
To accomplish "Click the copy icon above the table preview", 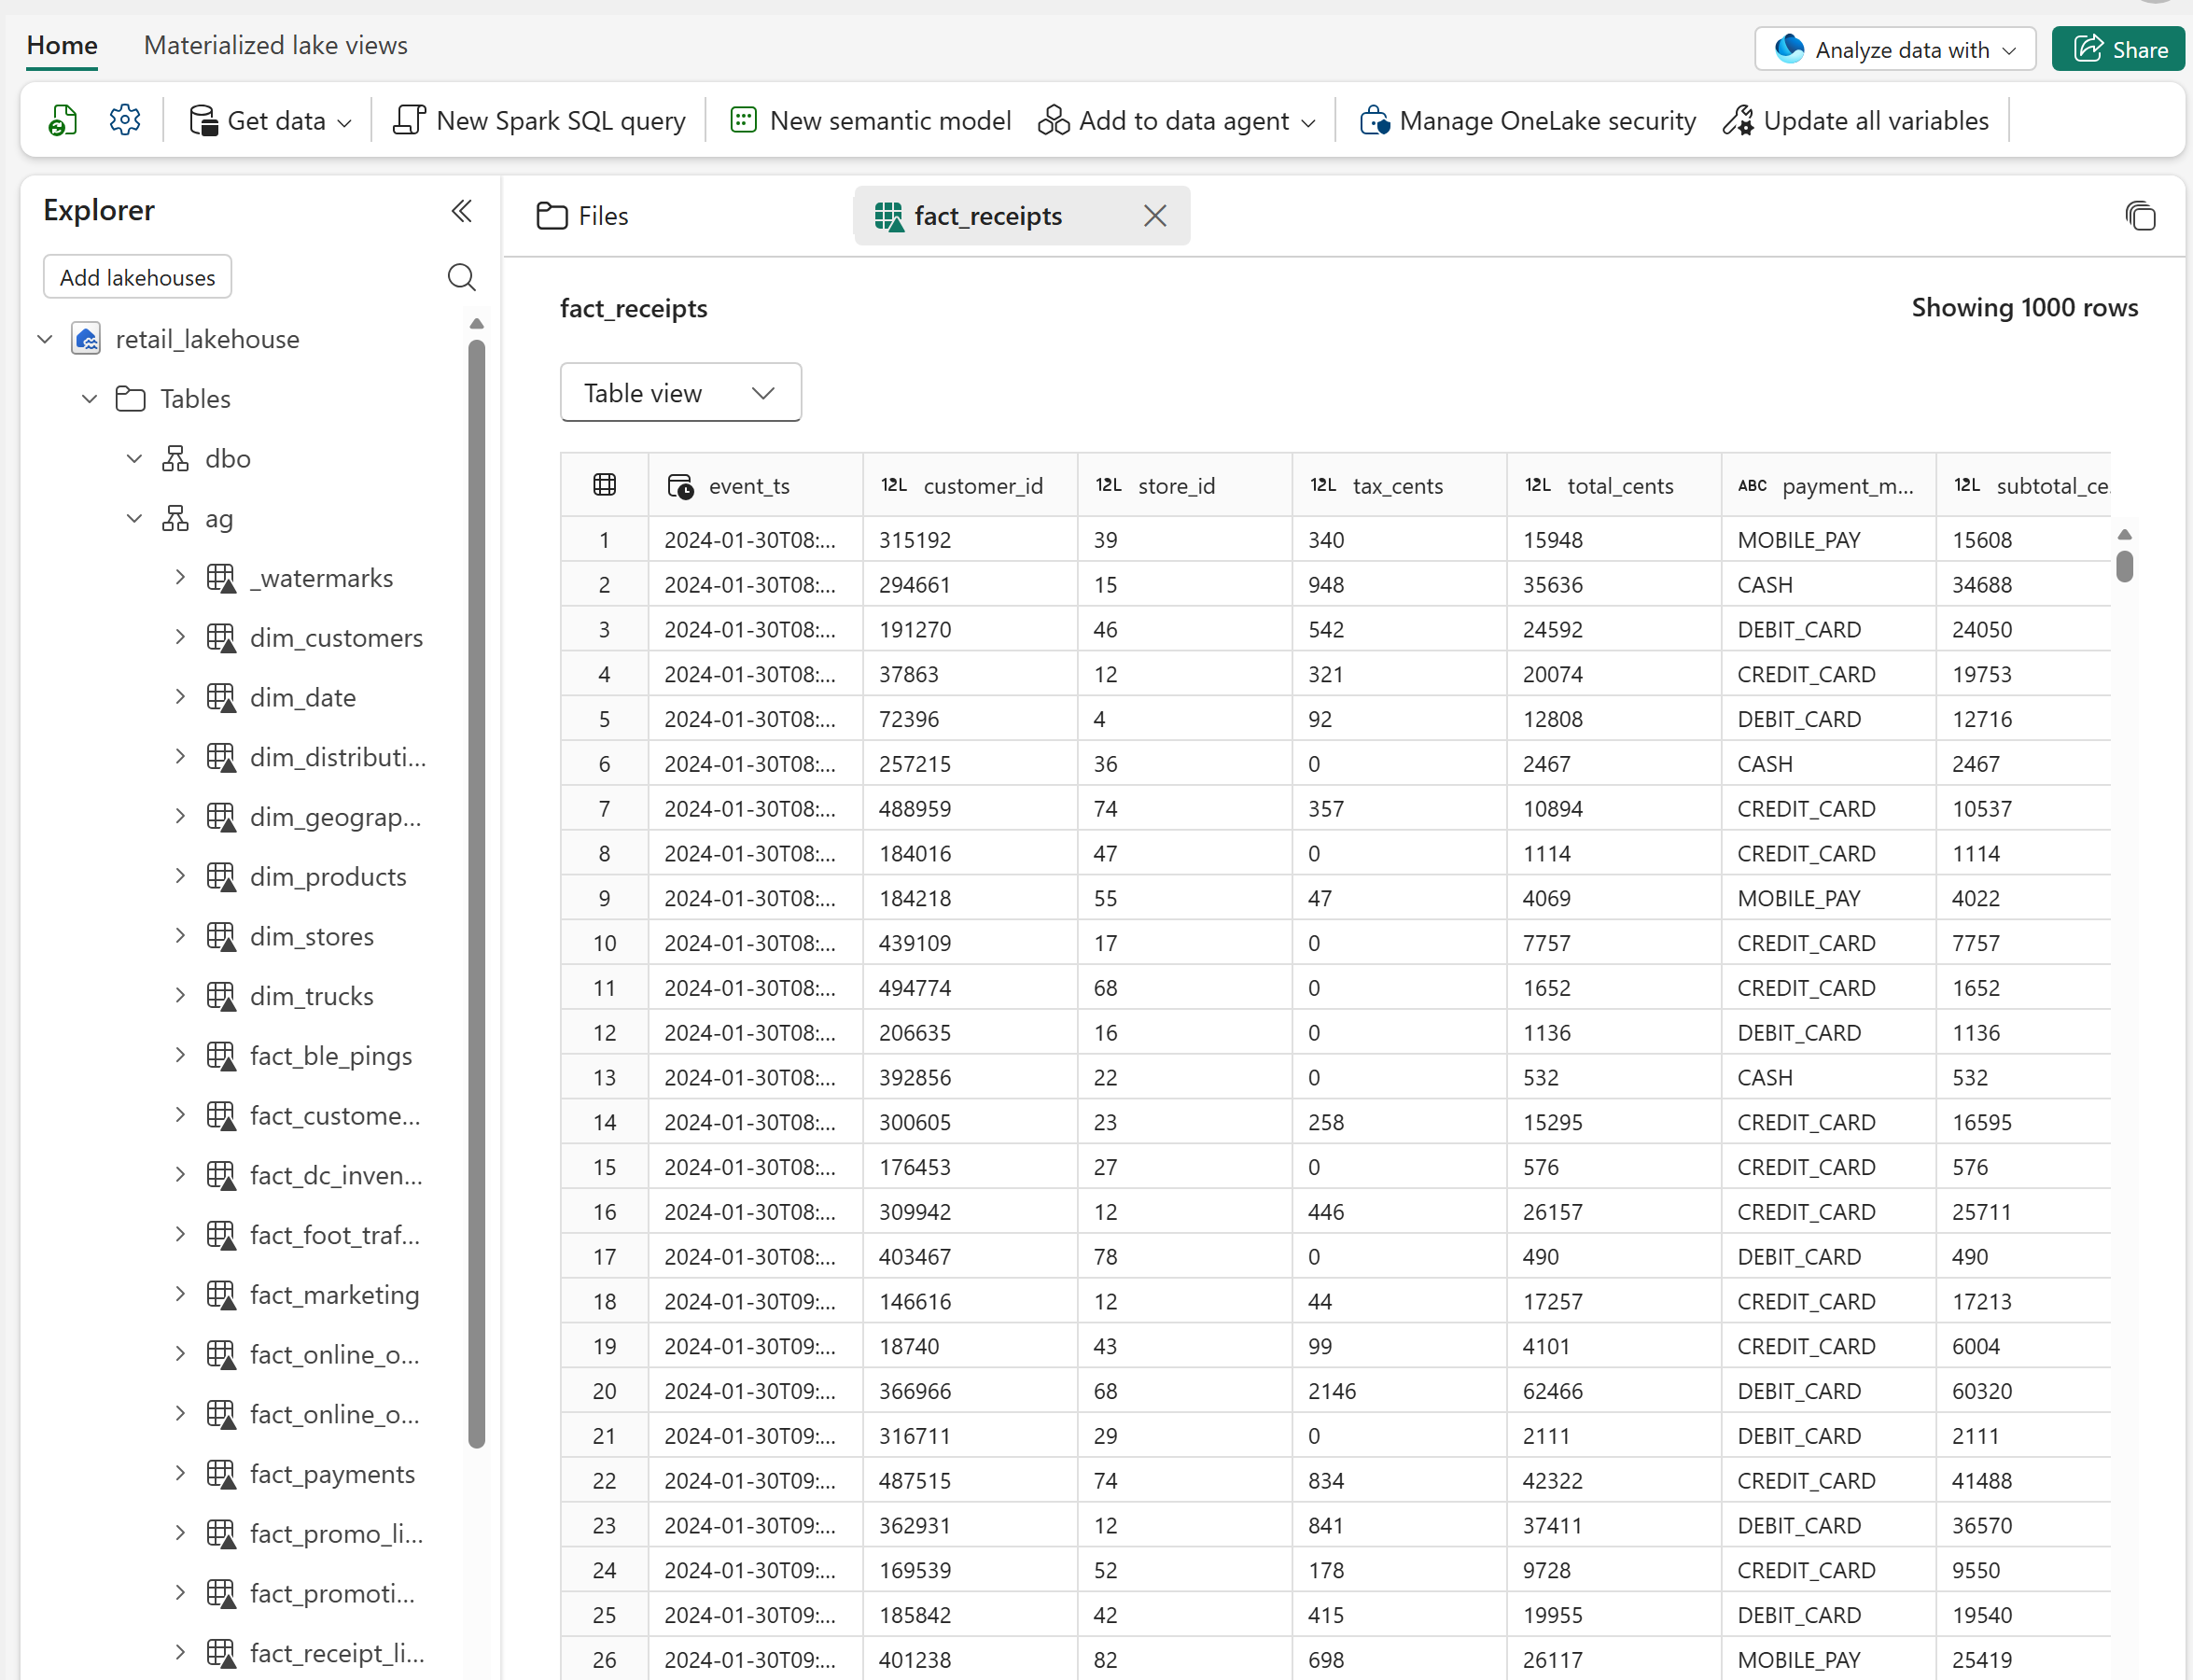I will [x=2140, y=216].
